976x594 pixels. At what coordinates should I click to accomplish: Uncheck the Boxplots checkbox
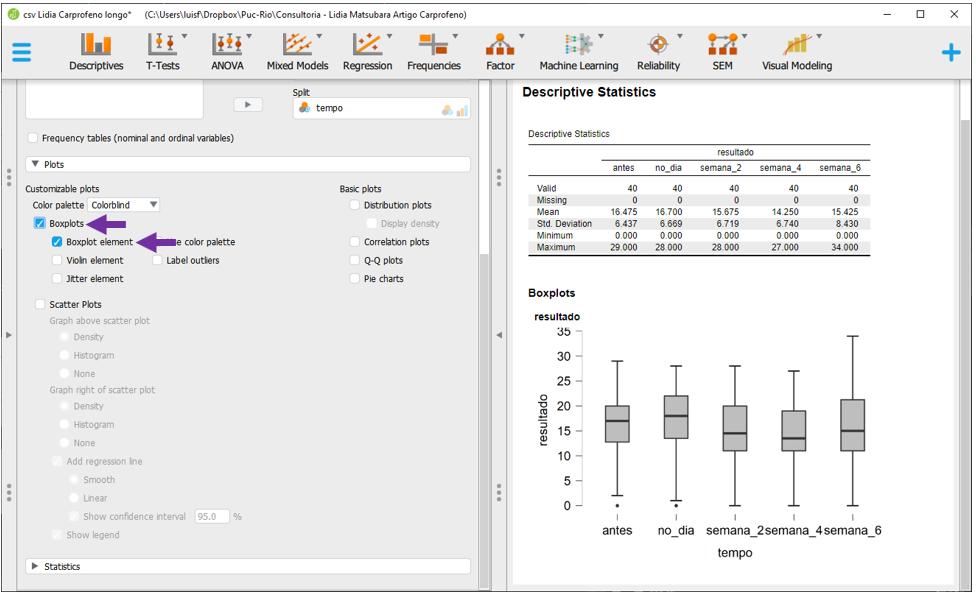pos(40,223)
